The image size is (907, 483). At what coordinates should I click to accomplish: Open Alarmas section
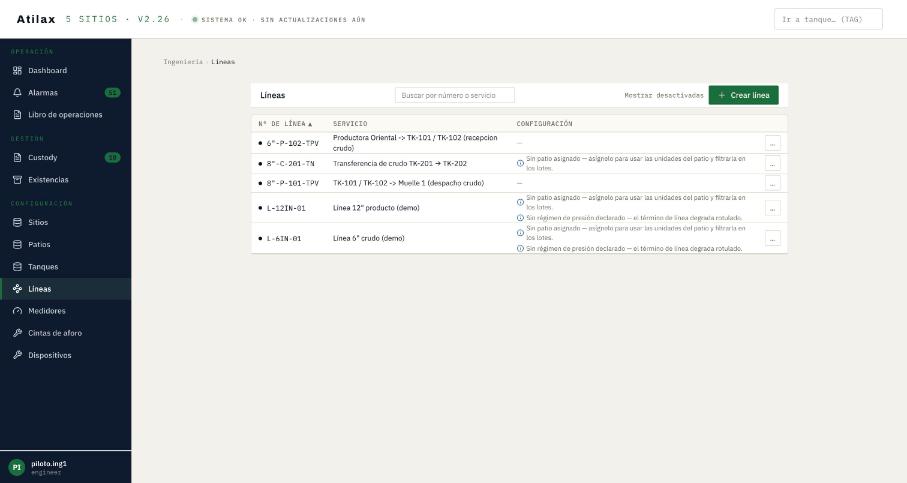pyautogui.click(x=65, y=93)
